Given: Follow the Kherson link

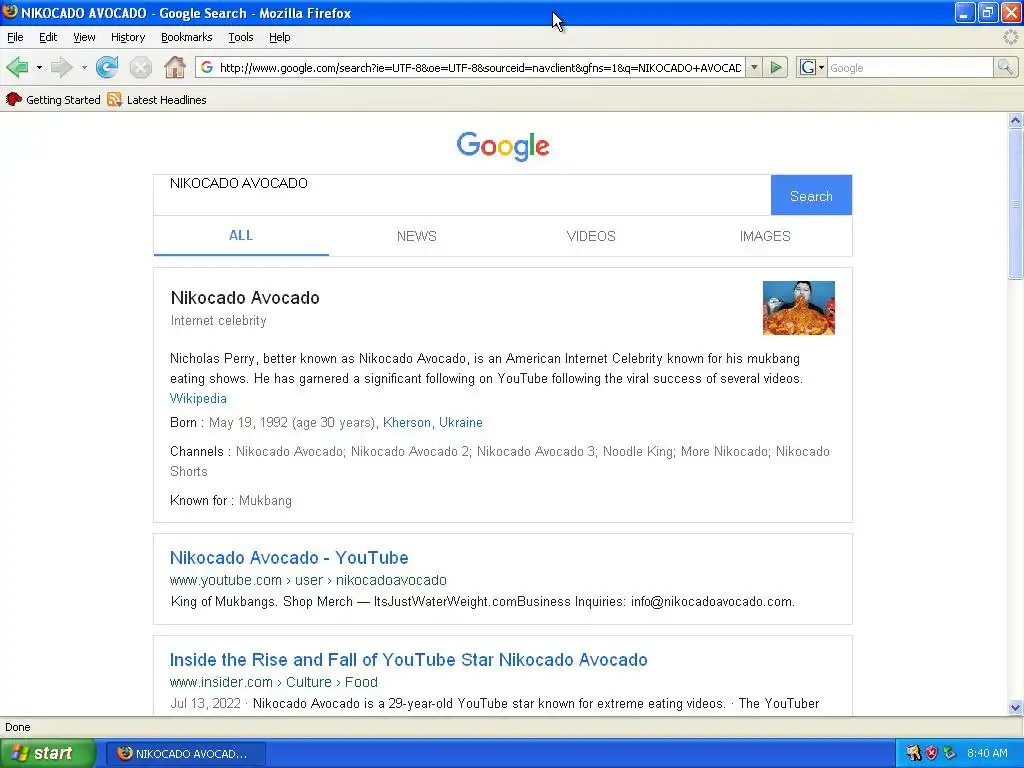Looking at the screenshot, I should 407,423.
